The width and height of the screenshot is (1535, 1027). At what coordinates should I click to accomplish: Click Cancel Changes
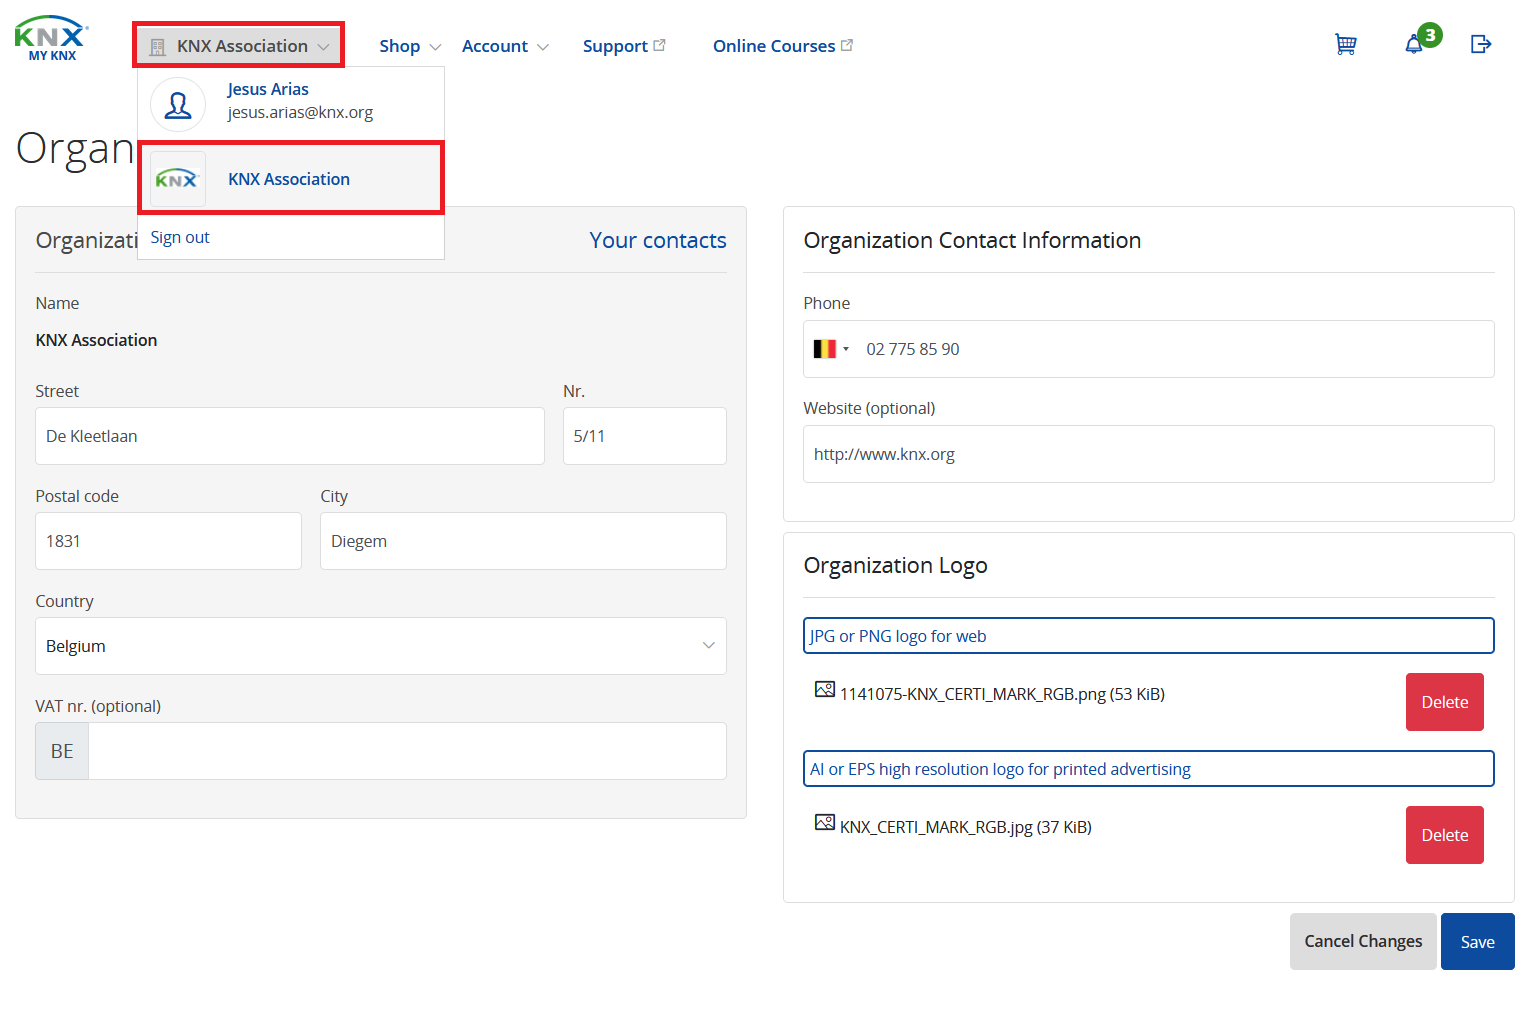pyautogui.click(x=1363, y=941)
